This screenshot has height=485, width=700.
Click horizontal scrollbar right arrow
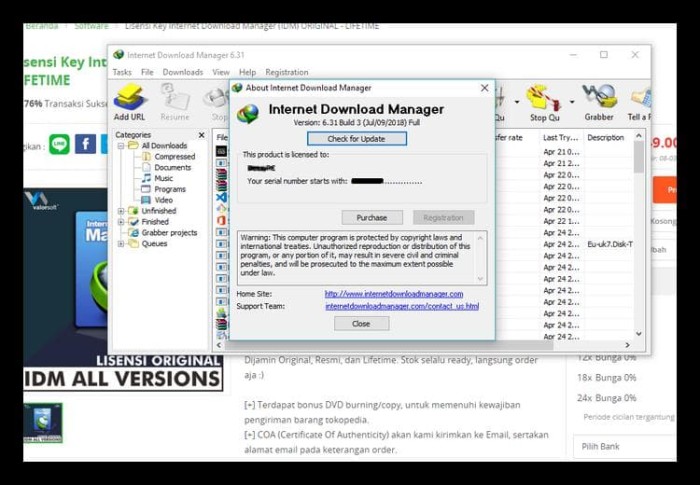point(627,345)
